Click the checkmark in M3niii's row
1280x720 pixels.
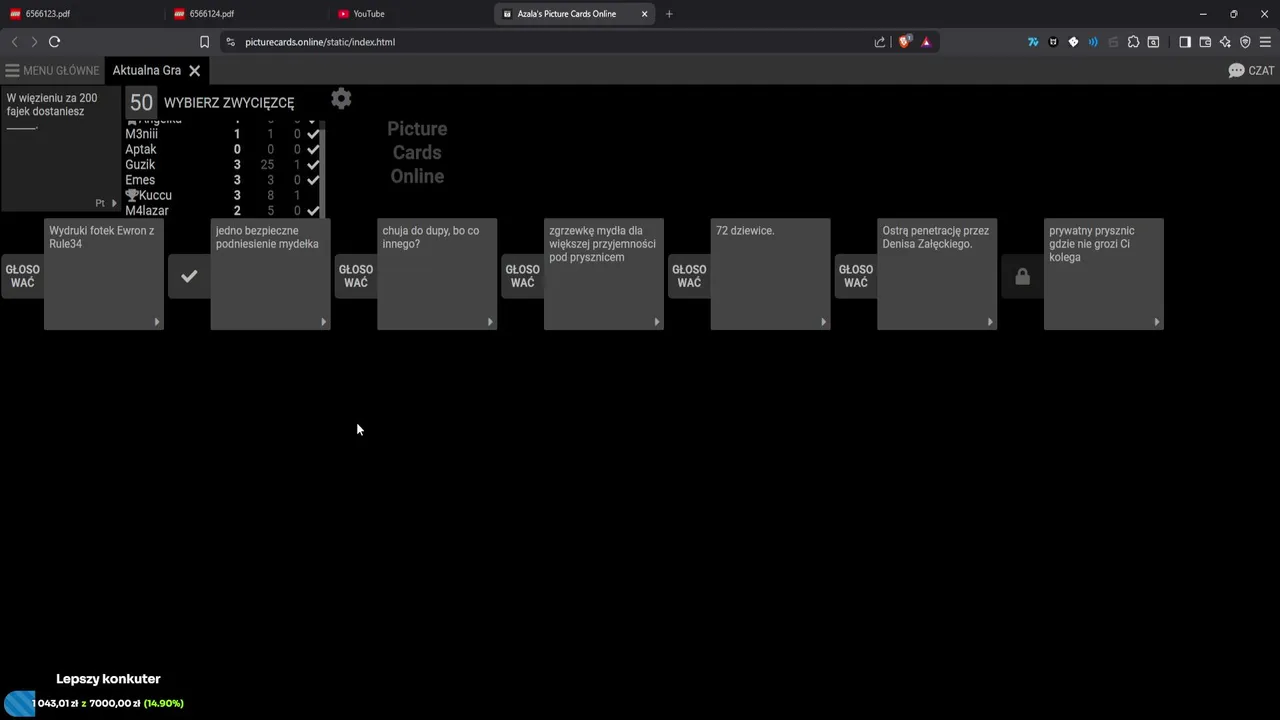pos(313,134)
